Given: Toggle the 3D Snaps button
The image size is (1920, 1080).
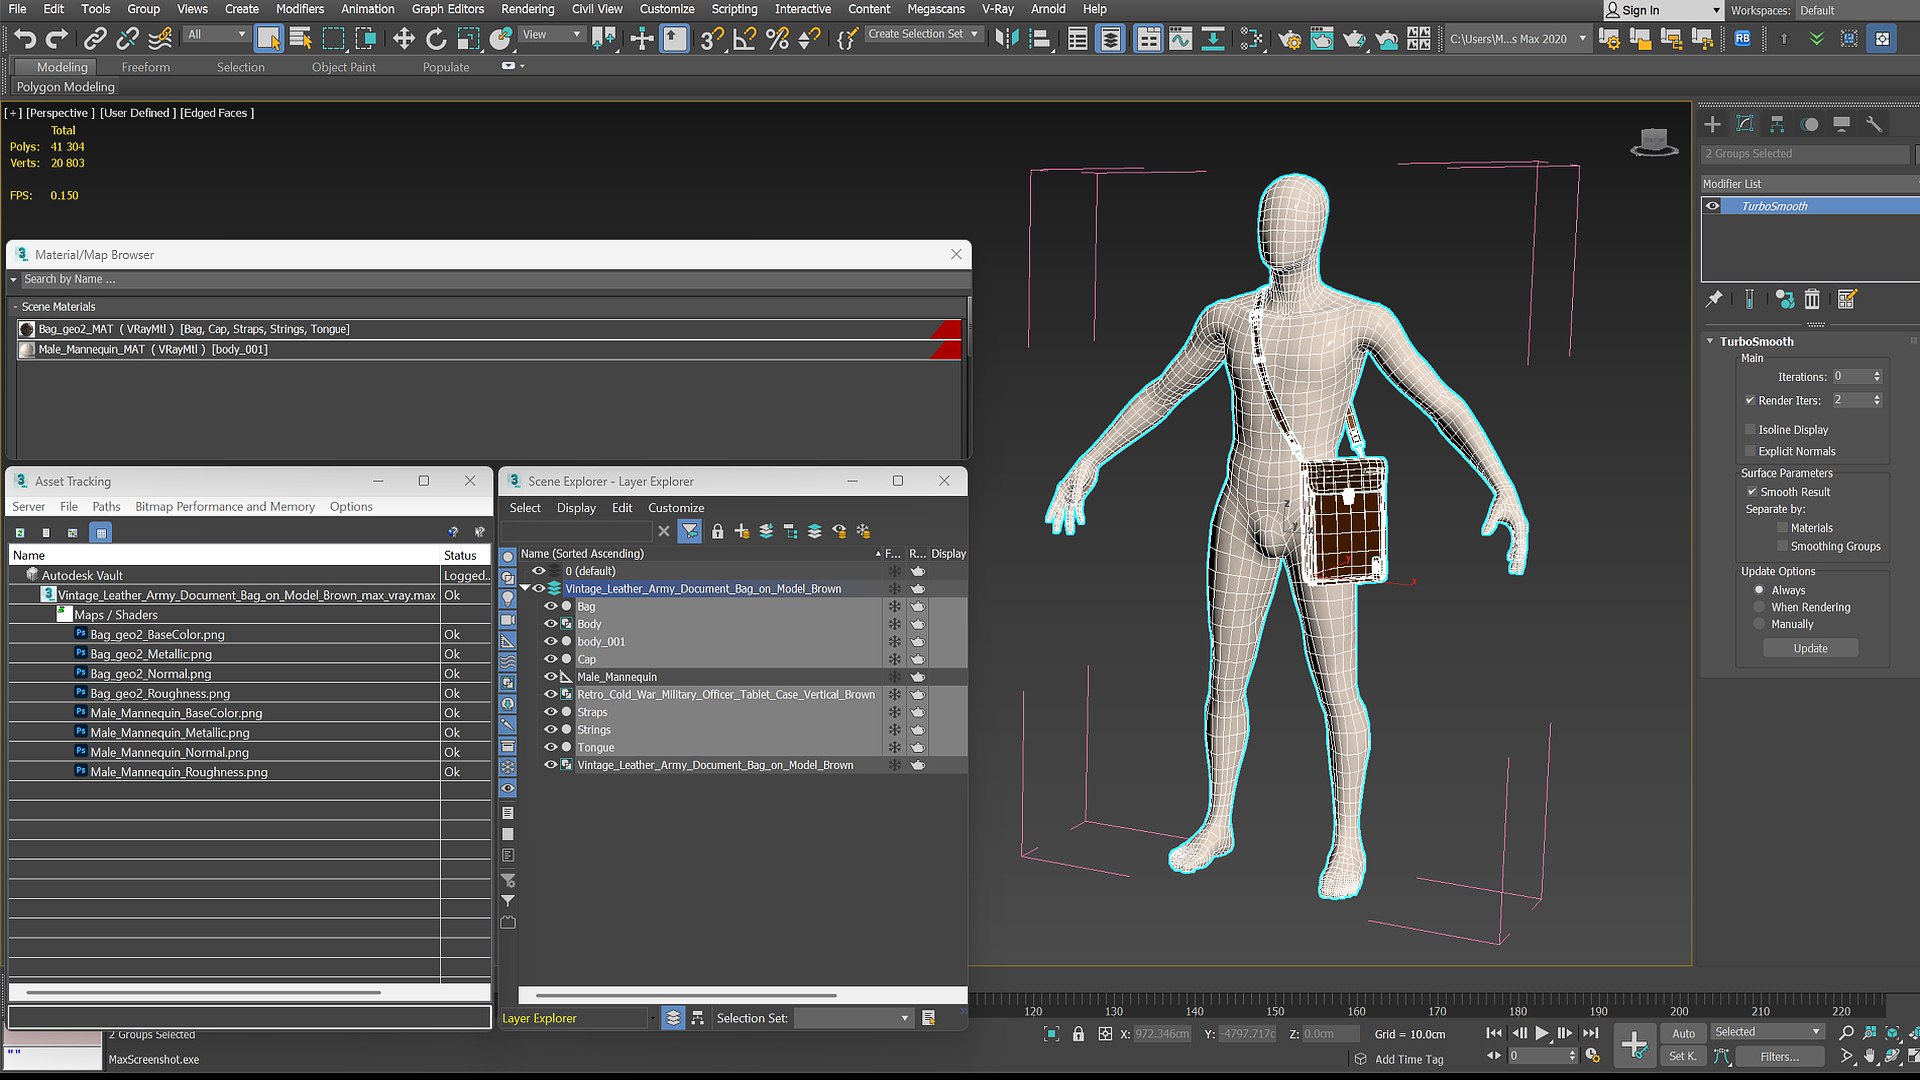Looking at the screenshot, I should pyautogui.click(x=711, y=38).
